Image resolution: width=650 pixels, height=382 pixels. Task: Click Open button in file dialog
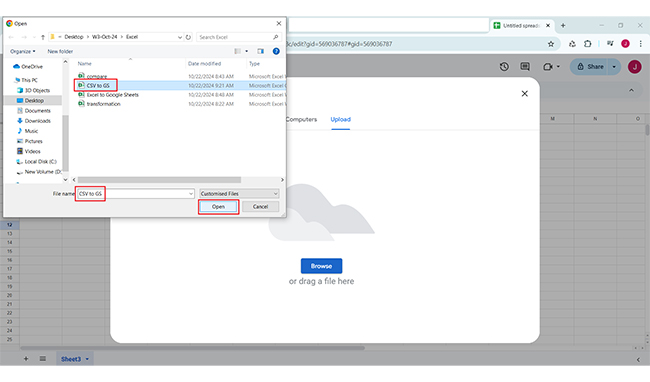218,207
